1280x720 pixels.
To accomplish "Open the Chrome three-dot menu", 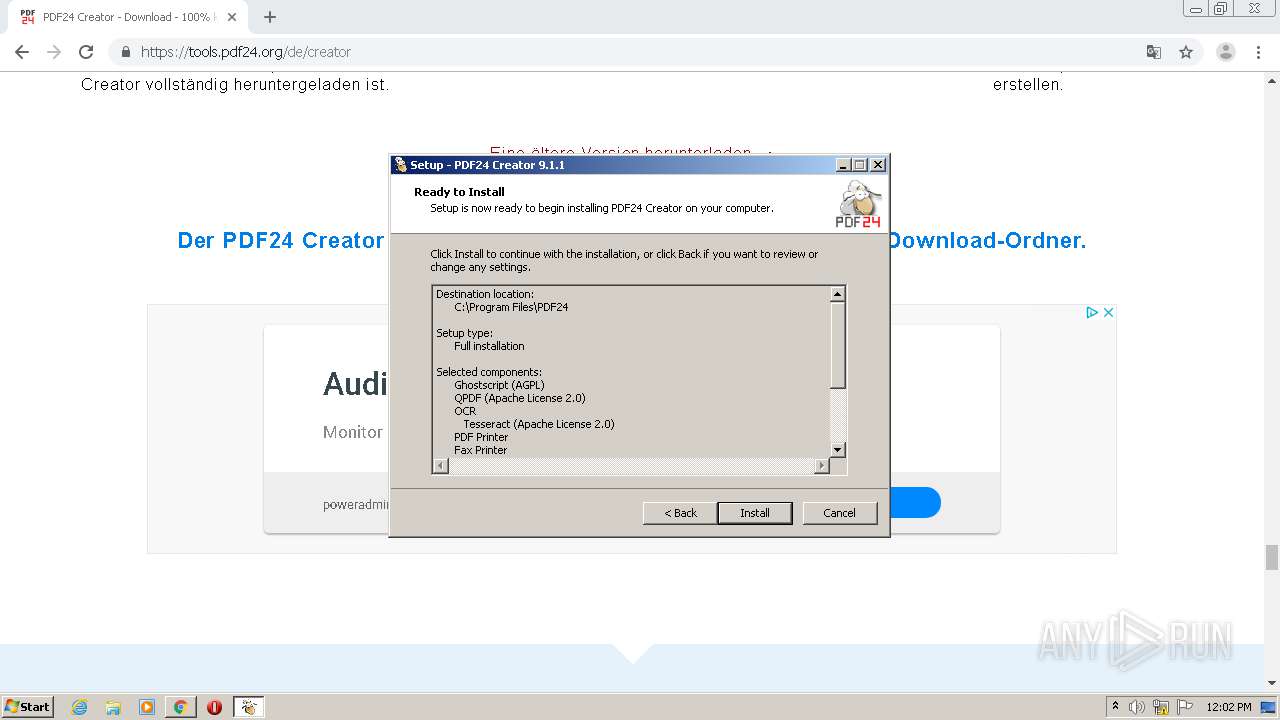I will click(1258, 52).
